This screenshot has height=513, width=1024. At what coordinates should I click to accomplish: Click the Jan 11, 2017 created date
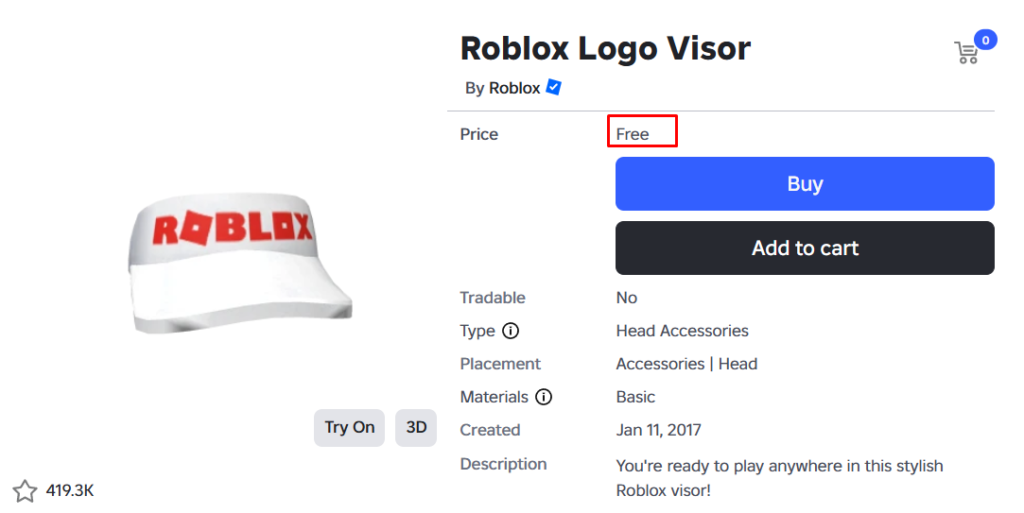(658, 430)
